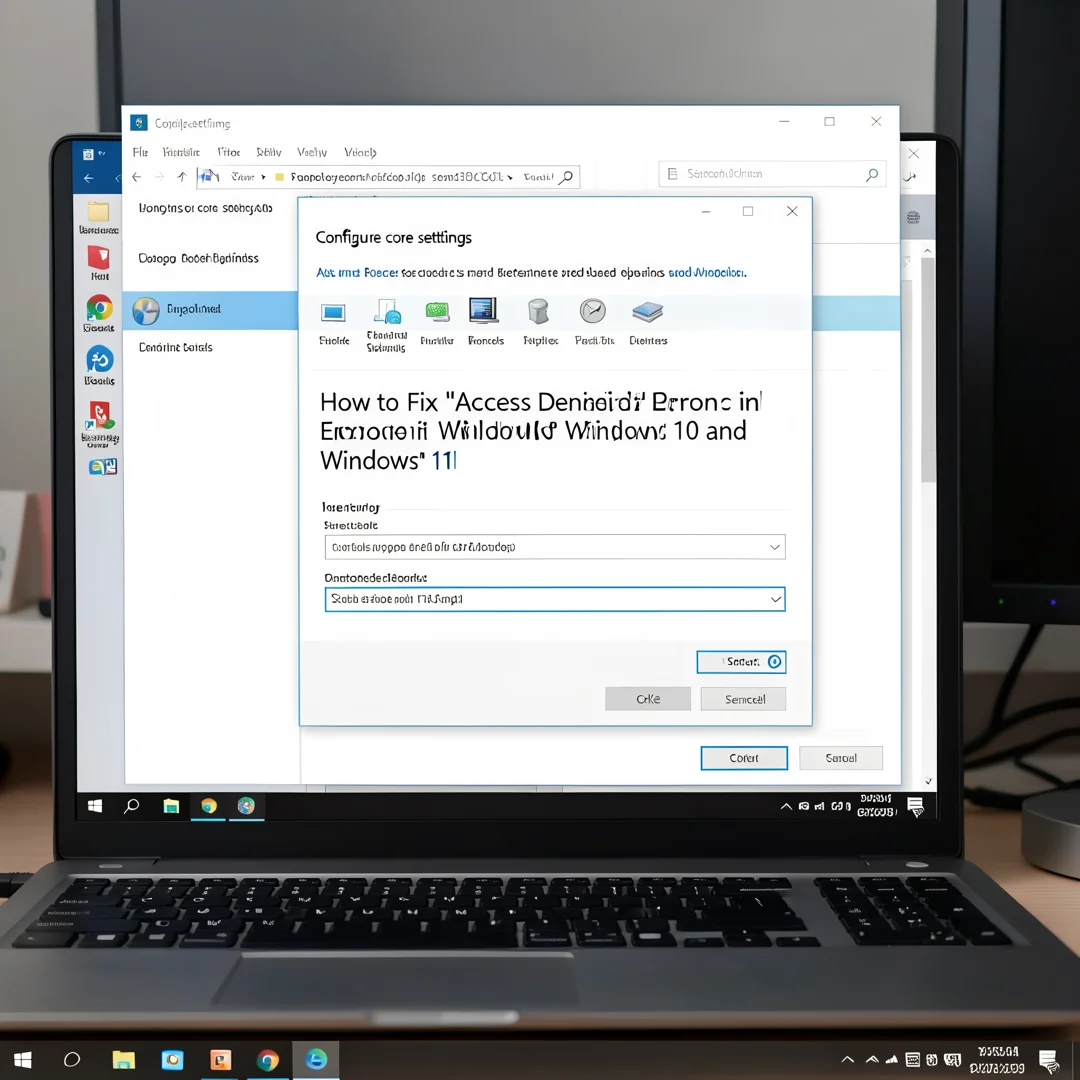Screen dimensions: 1080x1080
Task: Open the Chrome icon on the bottom taskbar
Action: [x=268, y=1059]
